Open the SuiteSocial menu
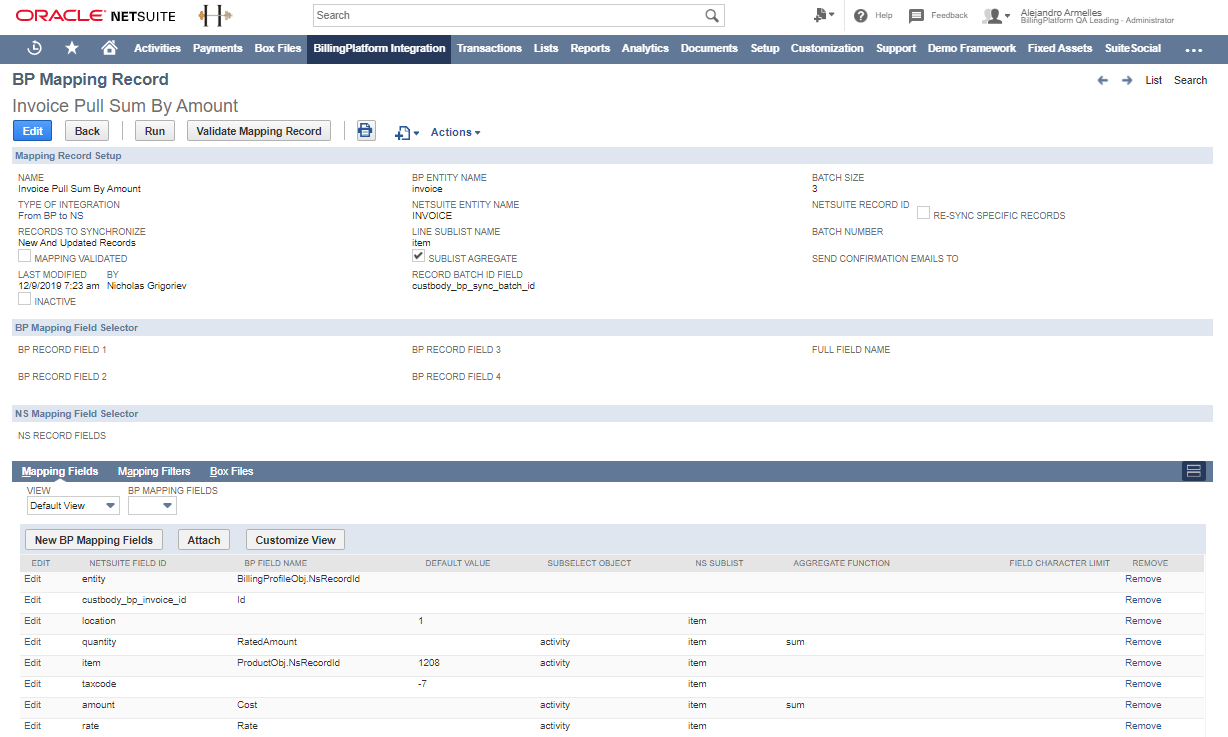Viewport: 1228px width, 737px height. (1133, 48)
